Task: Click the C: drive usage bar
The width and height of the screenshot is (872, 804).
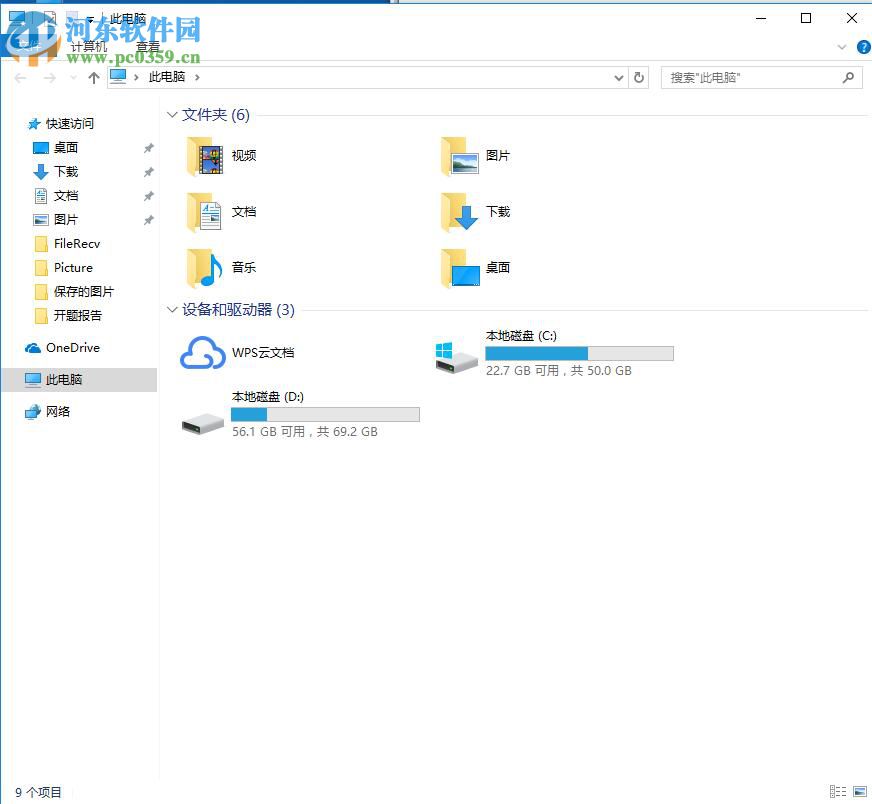Action: click(x=578, y=353)
